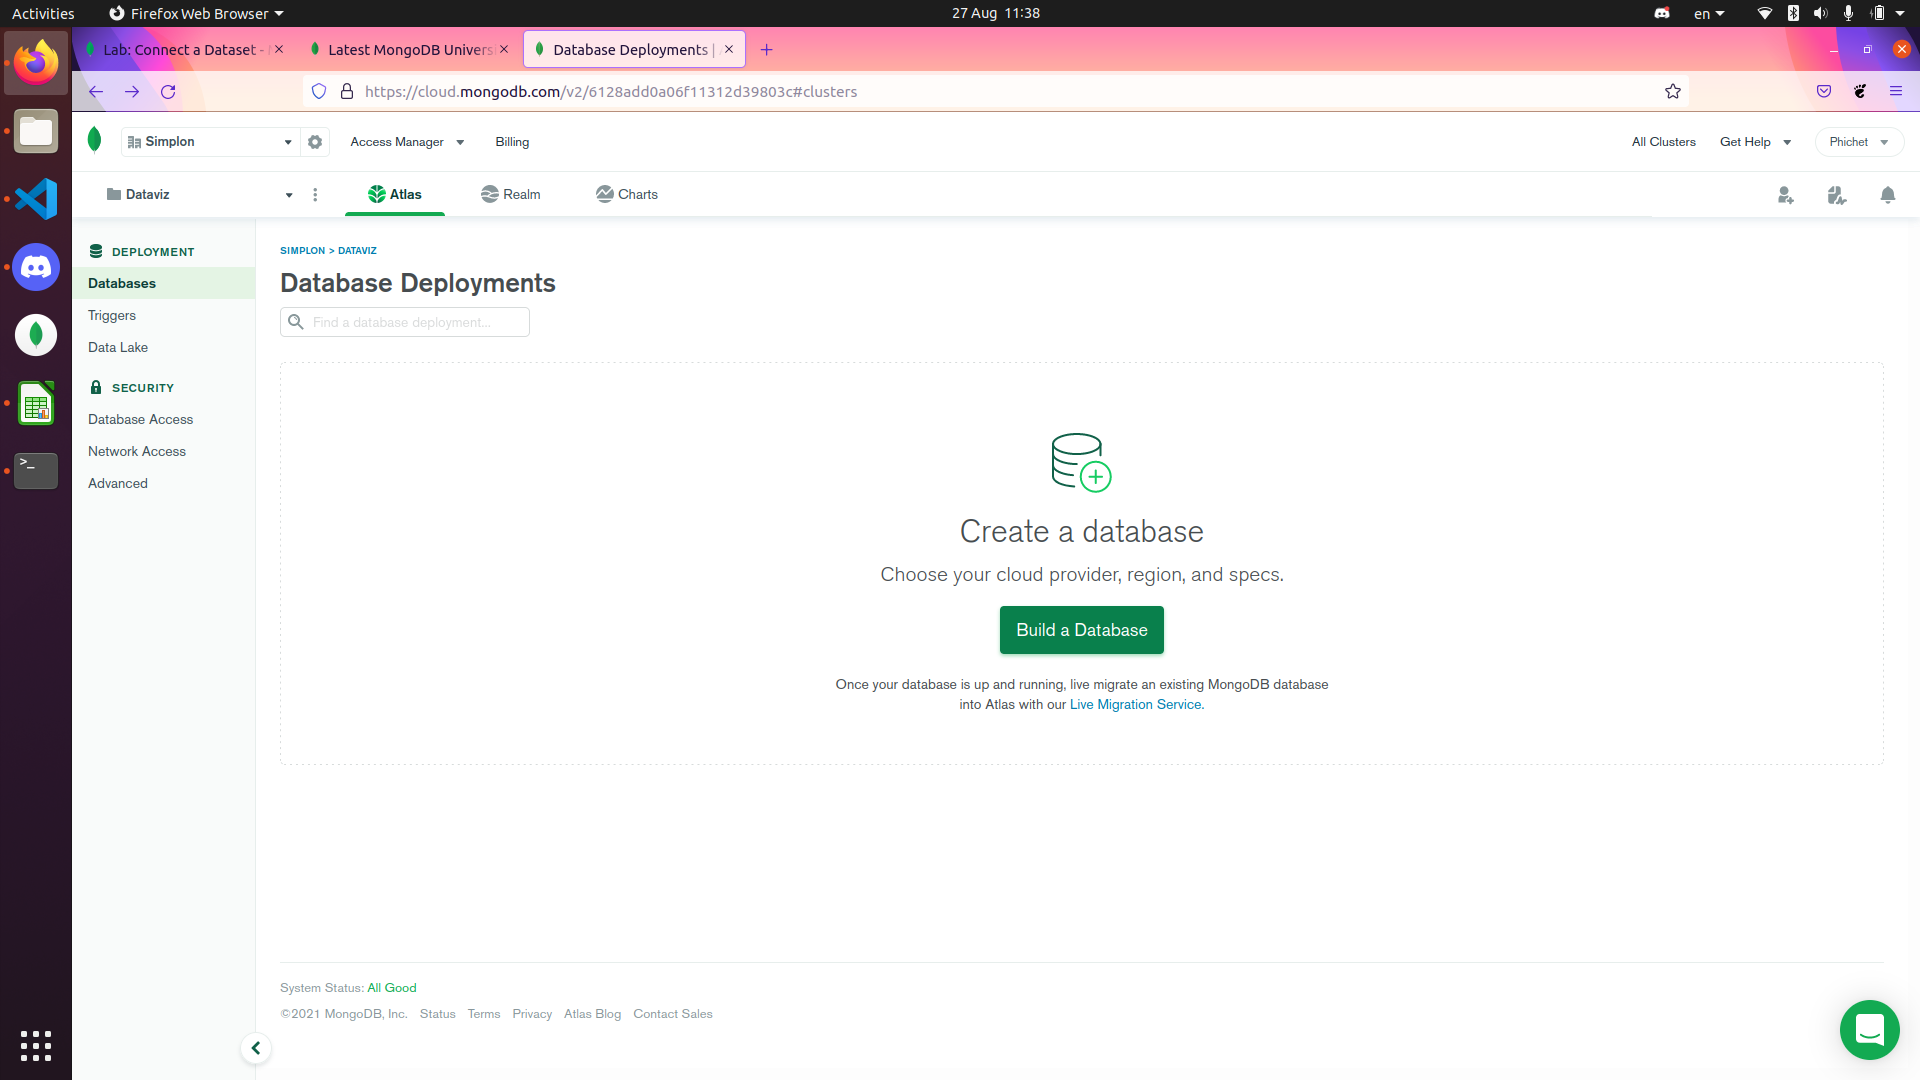Screen dimensions: 1920x1080
Task: Expand the Simplon organization dropdown
Action: (210, 142)
